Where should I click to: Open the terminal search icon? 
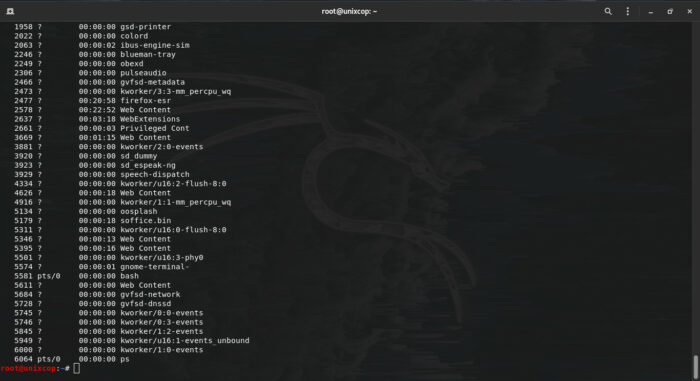(x=608, y=11)
